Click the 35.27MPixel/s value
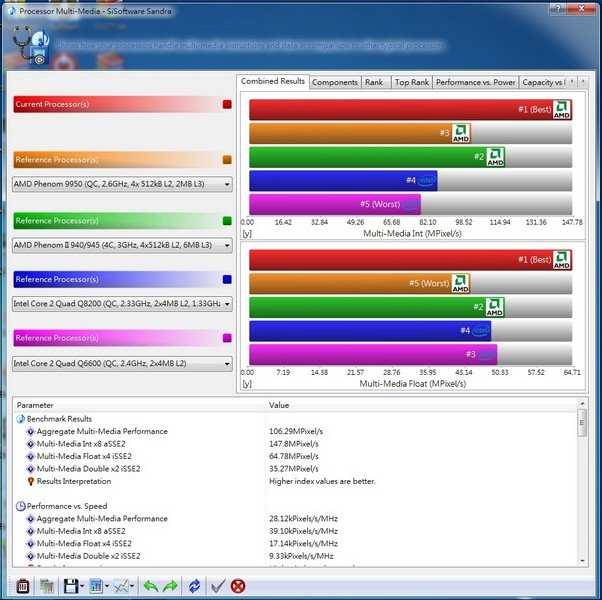This screenshot has height=600, width=602. 294,469
